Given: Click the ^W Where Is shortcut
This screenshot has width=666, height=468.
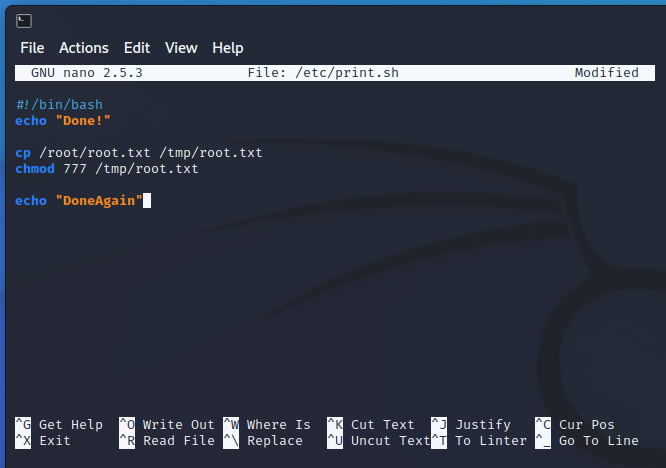Looking at the screenshot, I should point(267,425).
